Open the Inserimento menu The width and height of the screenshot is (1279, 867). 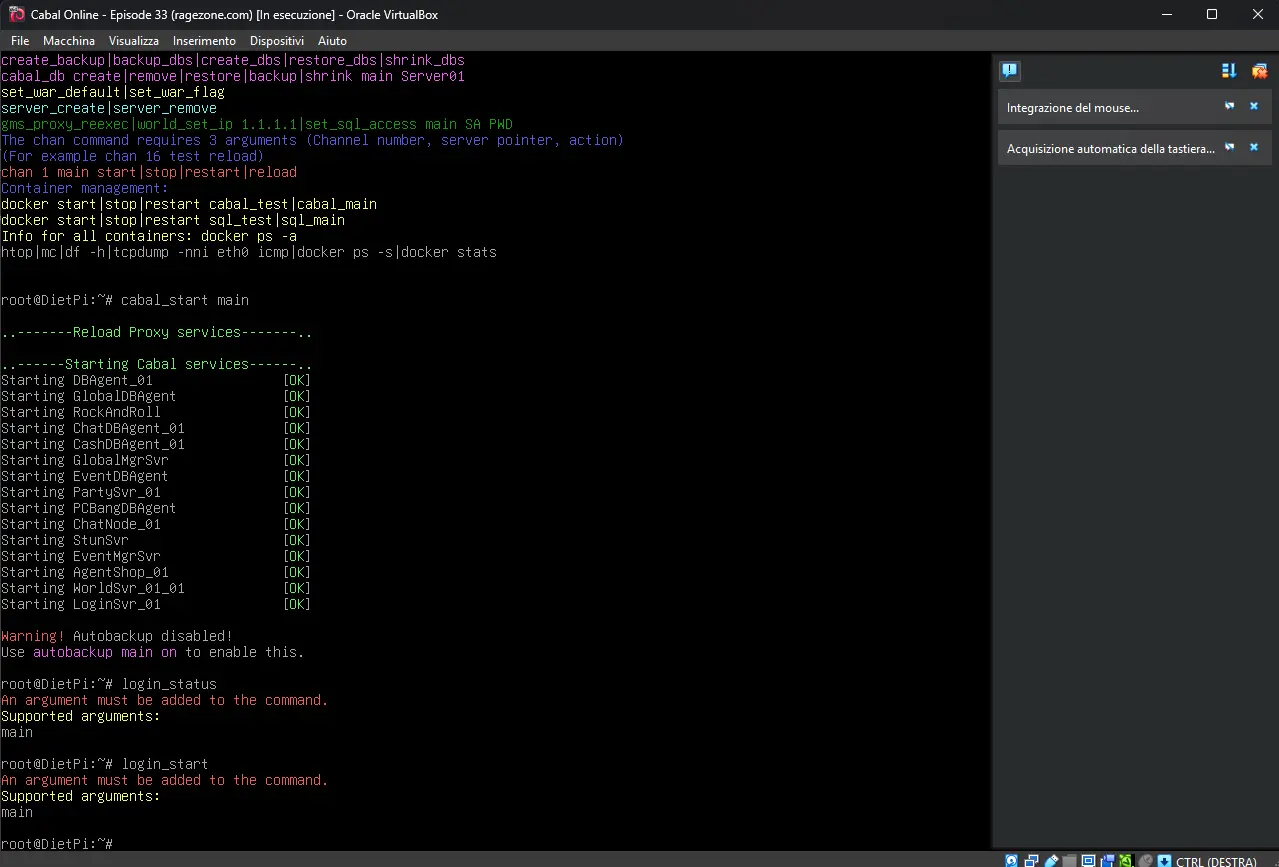pos(204,41)
